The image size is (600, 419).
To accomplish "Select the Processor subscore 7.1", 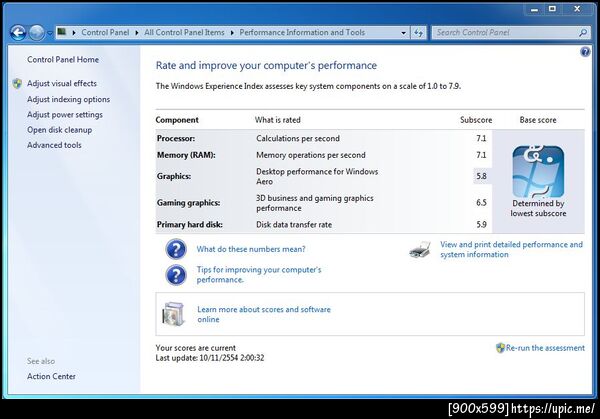I will [x=481, y=139].
